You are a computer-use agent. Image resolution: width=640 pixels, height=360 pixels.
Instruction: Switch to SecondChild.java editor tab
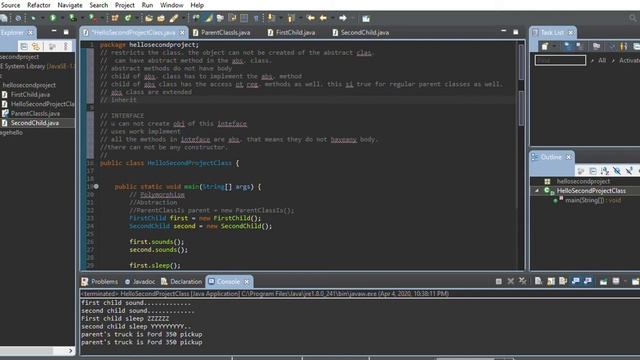tap(364, 32)
